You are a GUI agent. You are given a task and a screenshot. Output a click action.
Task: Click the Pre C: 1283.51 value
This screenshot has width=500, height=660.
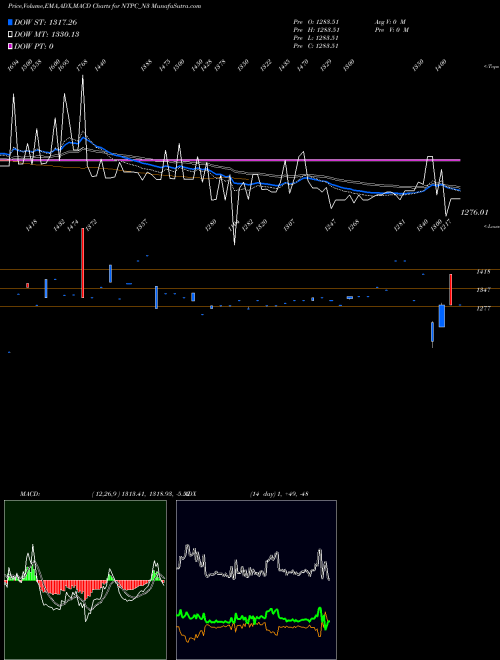(316, 46)
